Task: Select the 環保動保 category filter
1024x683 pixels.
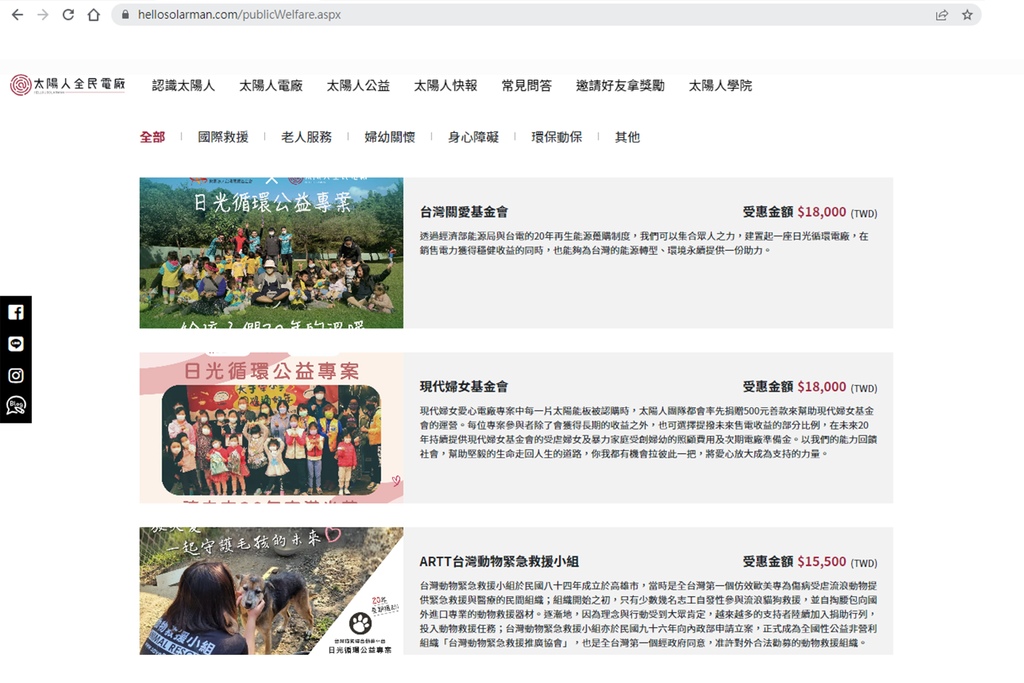Action: (556, 137)
